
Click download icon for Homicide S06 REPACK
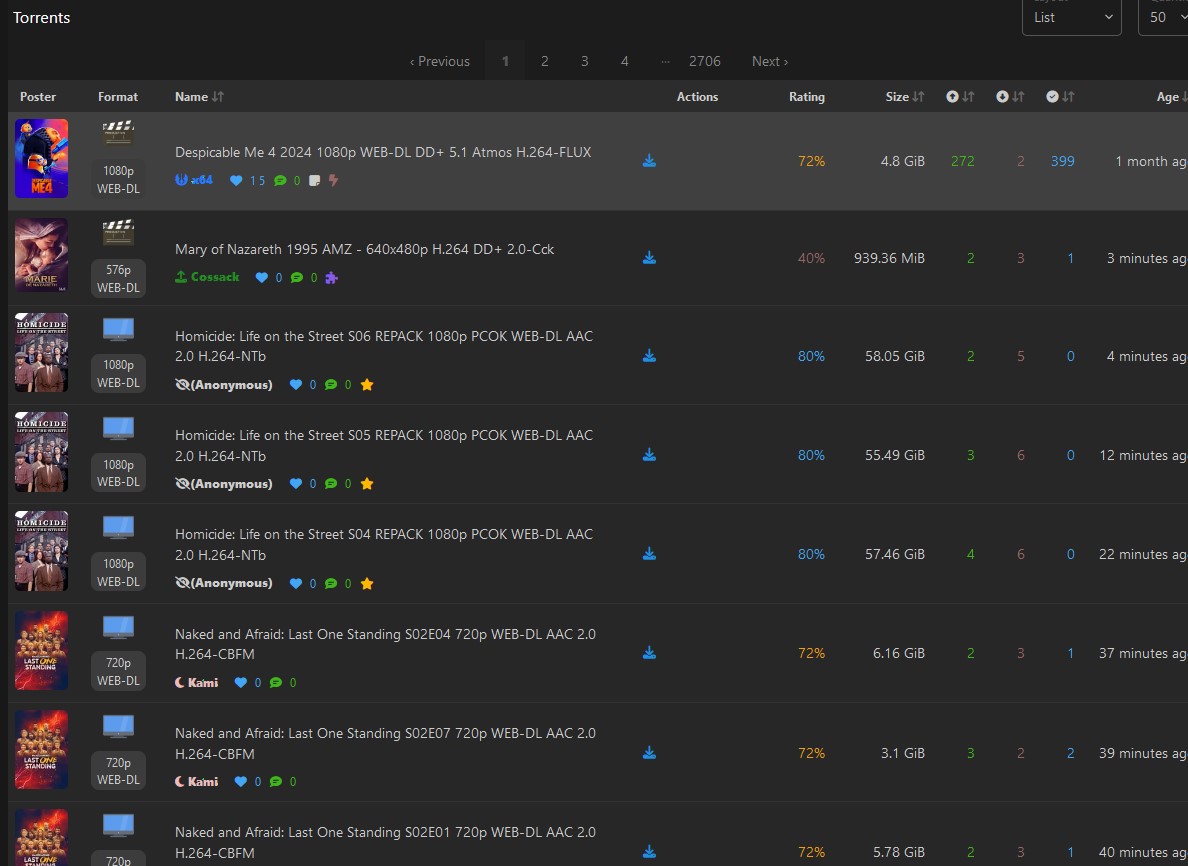click(x=649, y=356)
